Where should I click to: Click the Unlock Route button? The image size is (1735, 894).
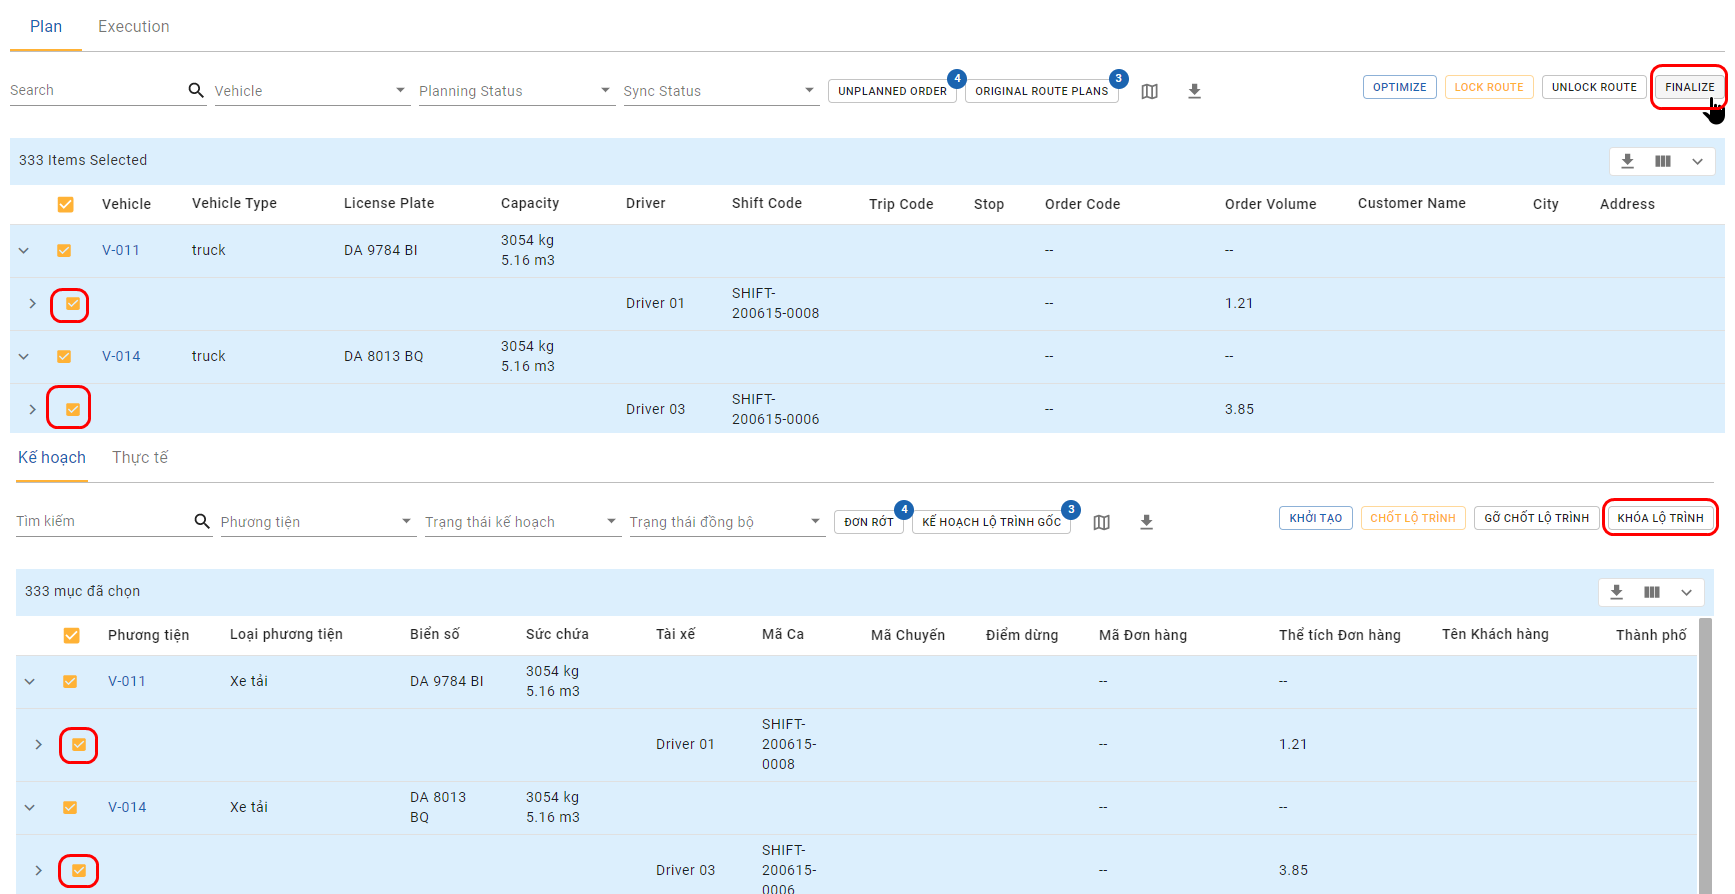[1594, 87]
